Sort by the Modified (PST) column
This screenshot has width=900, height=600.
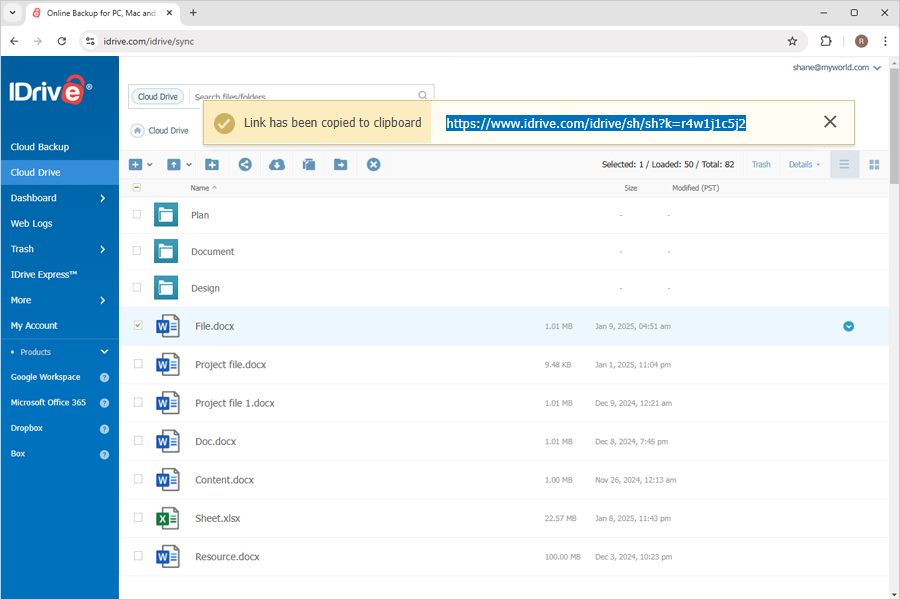click(x=696, y=188)
